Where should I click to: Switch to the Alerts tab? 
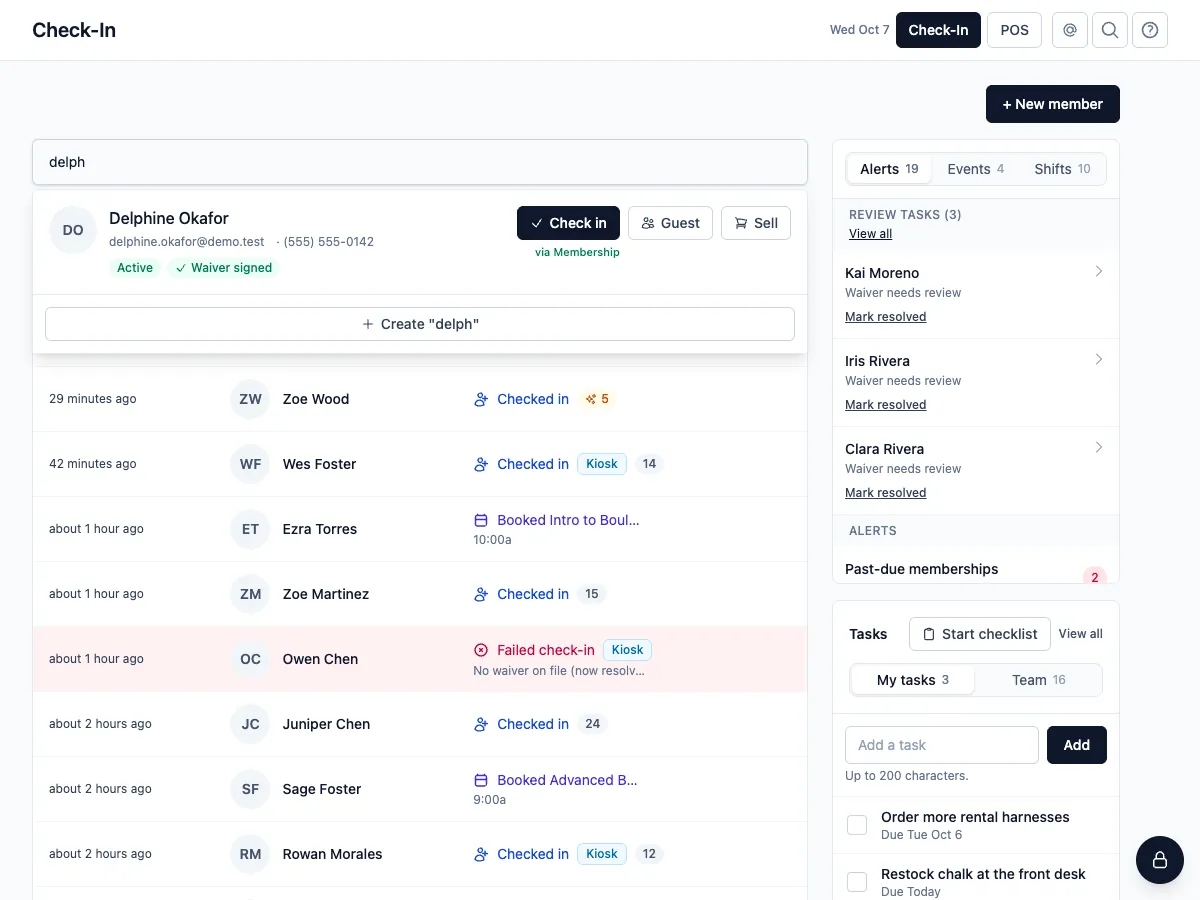(x=889, y=169)
